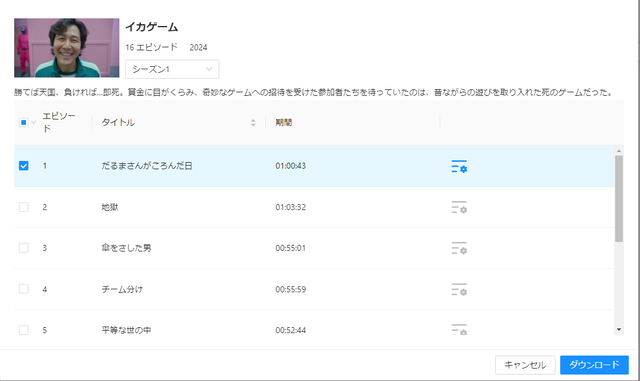Open advanced settings icon for episode 1

click(x=459, y=166)
